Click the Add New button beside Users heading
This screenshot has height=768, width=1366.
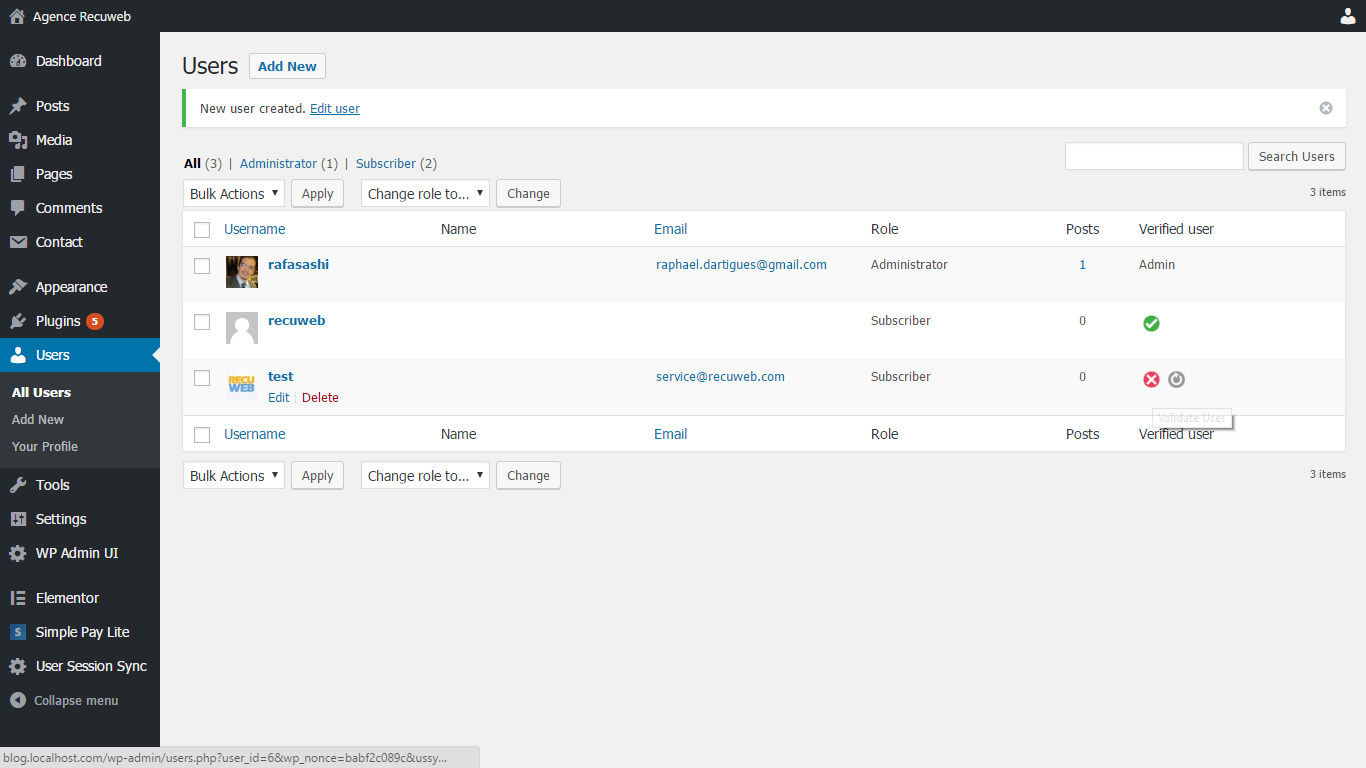pos(287,66)
